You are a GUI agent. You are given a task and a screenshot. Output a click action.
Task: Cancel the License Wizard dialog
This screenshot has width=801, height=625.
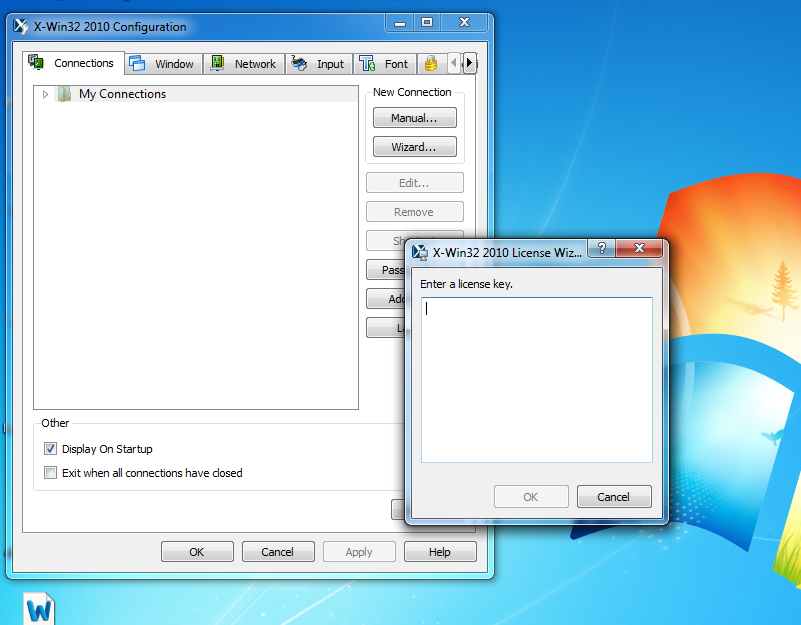[x=614, y=497]
